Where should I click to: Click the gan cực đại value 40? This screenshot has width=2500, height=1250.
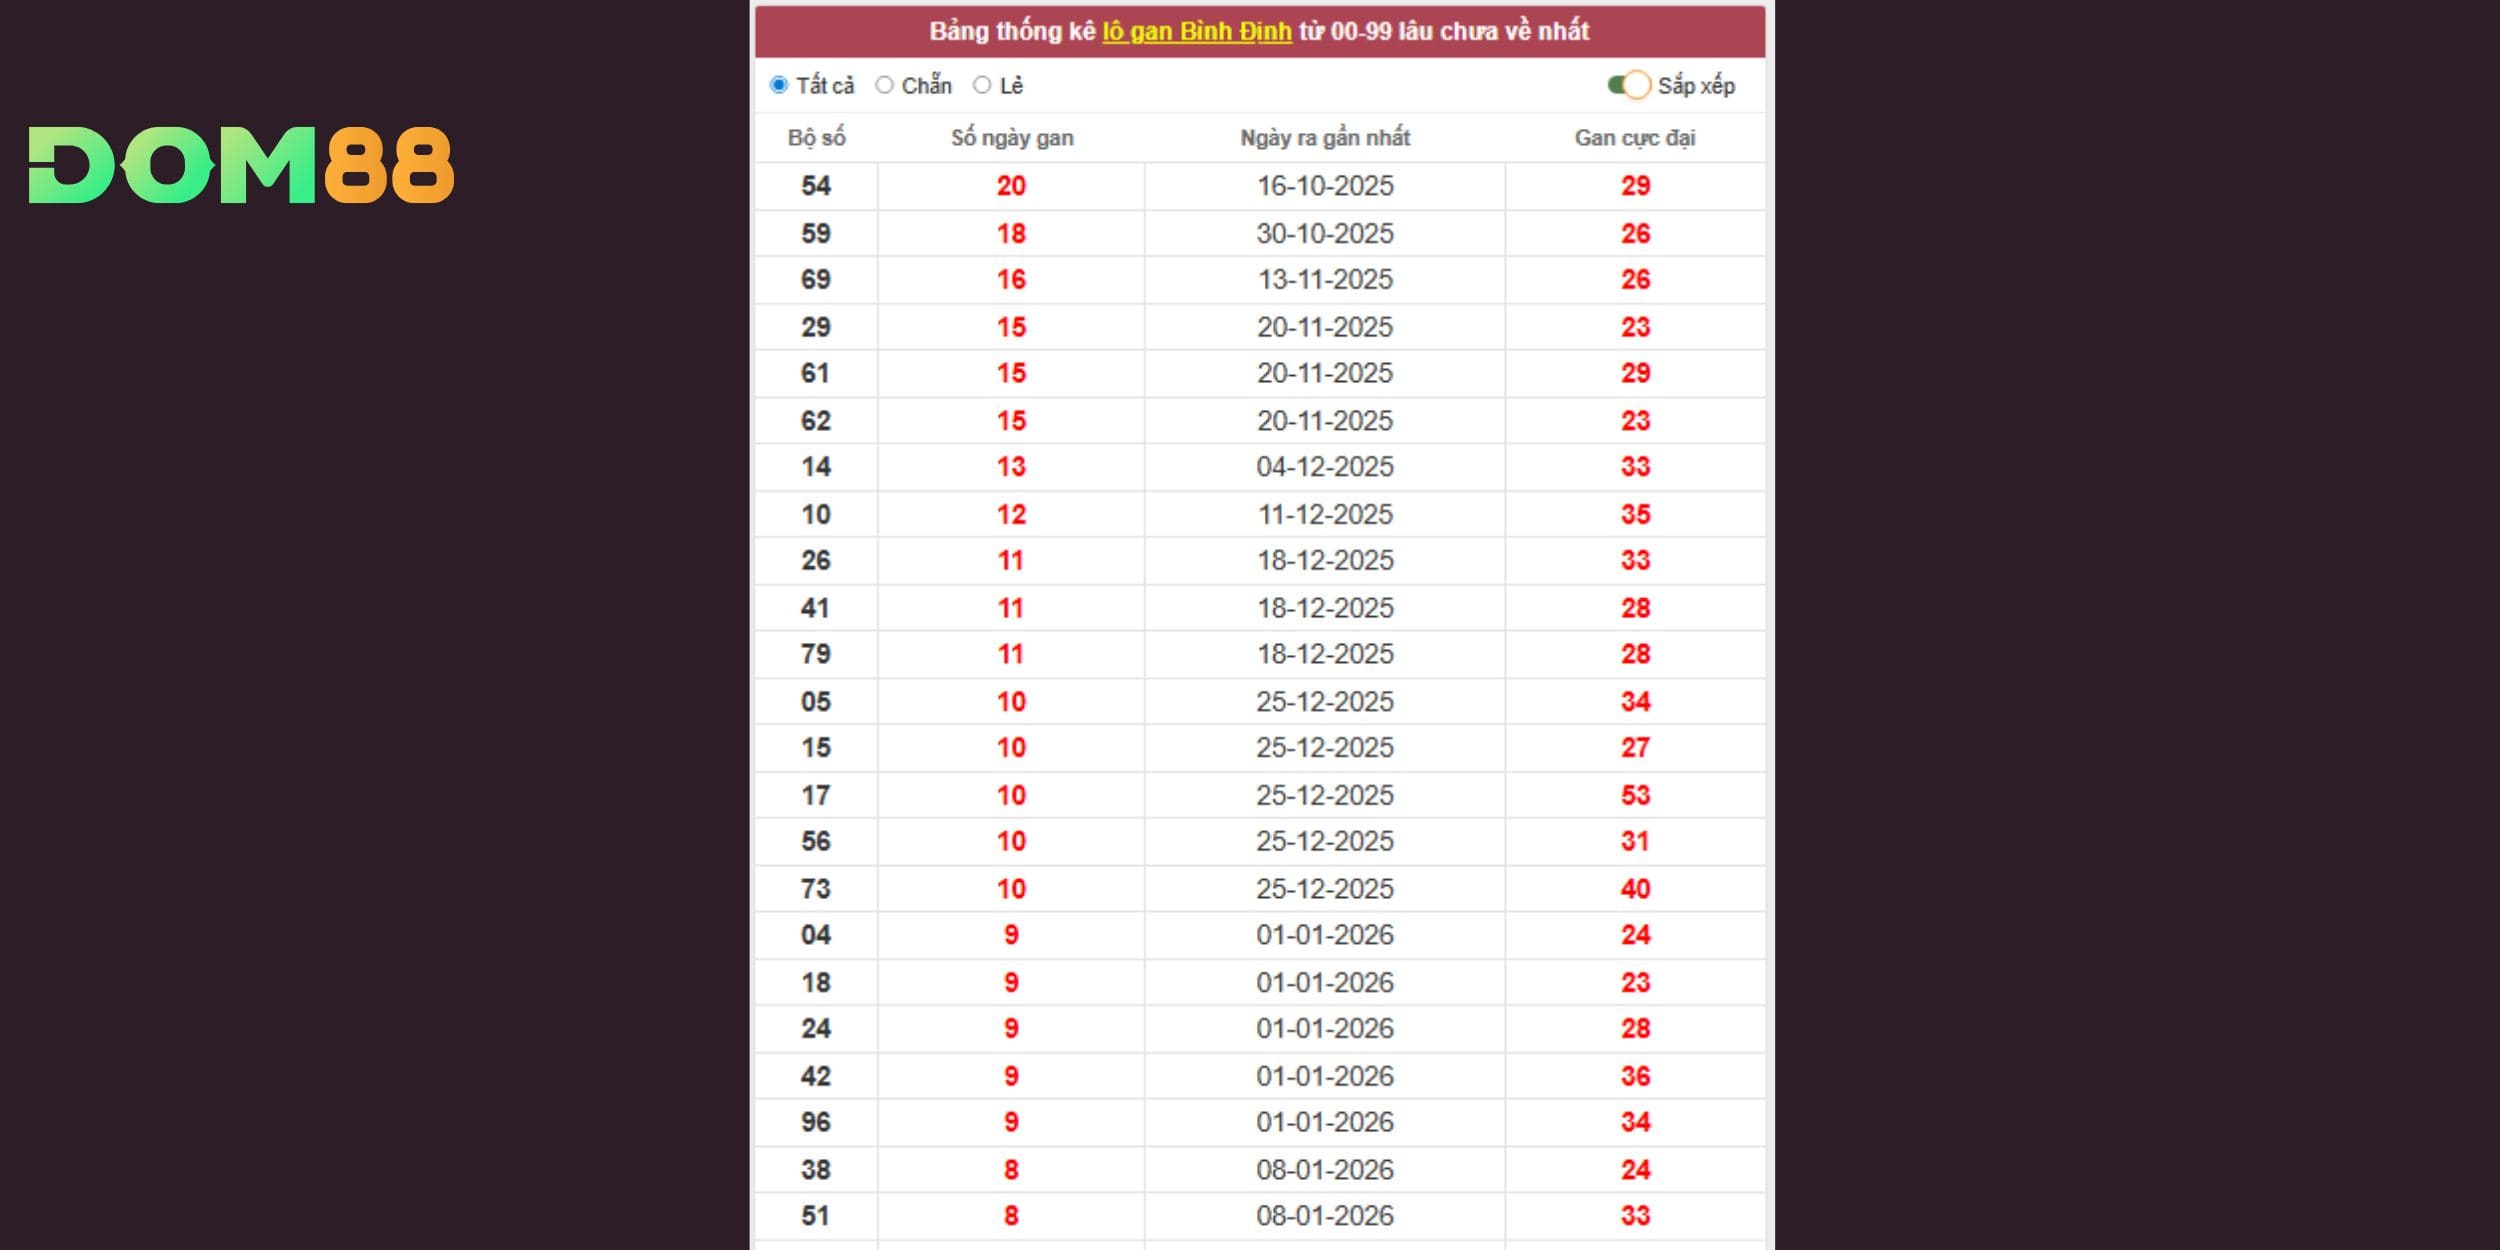click(1634, 888)
